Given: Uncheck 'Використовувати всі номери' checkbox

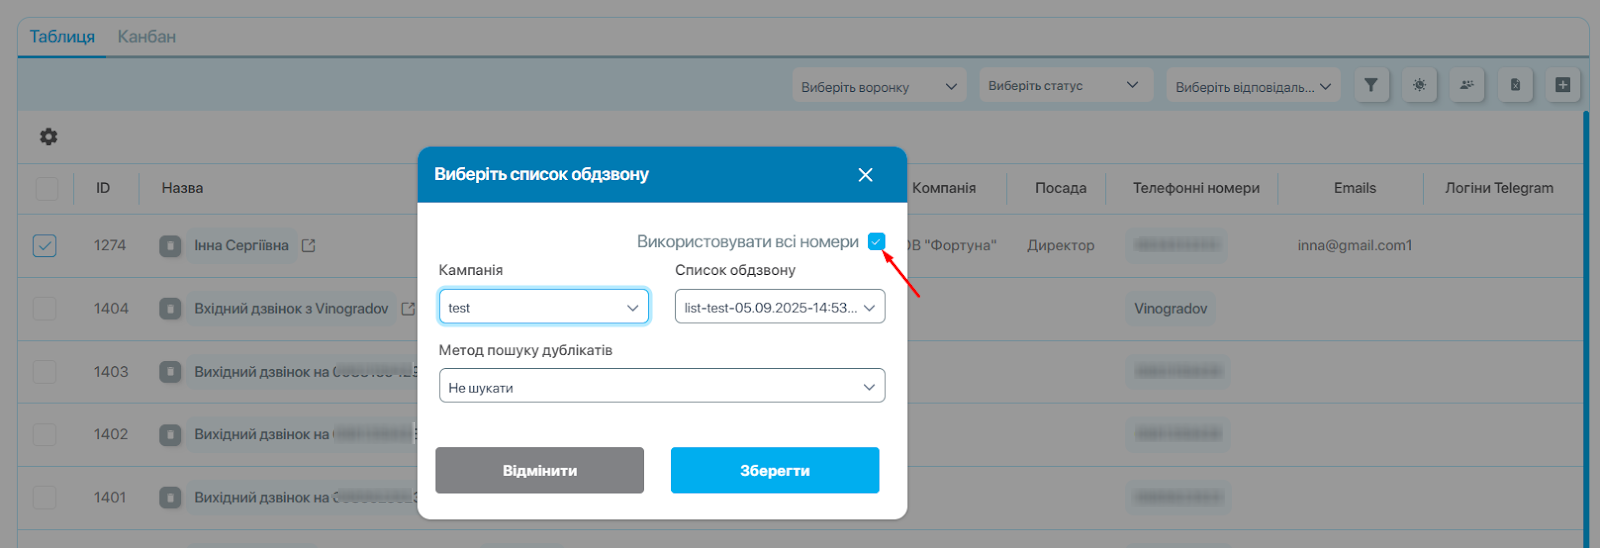Looking at the screenshot, I should click(x=877, y=241).
